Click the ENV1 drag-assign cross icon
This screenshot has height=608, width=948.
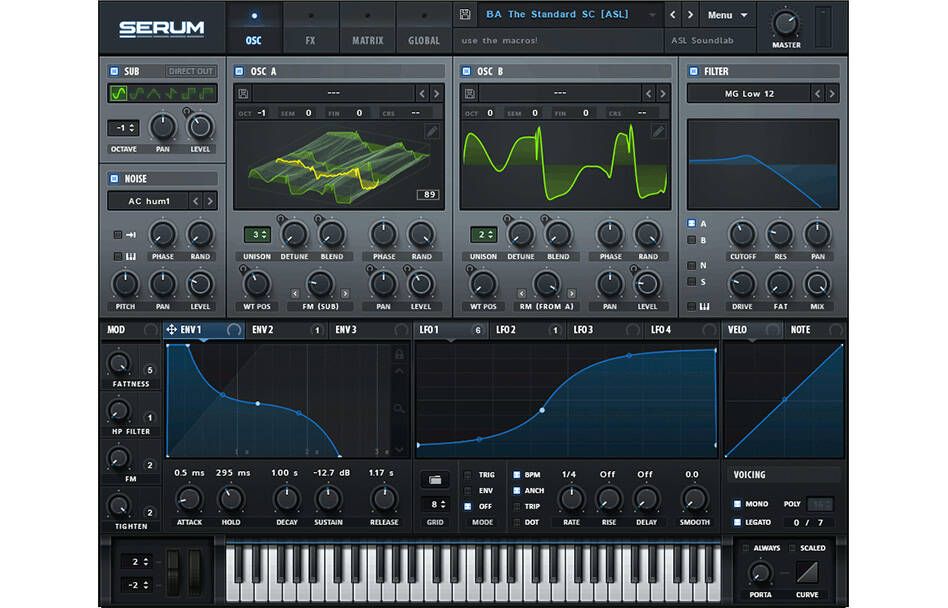click(x=171, y=329)
